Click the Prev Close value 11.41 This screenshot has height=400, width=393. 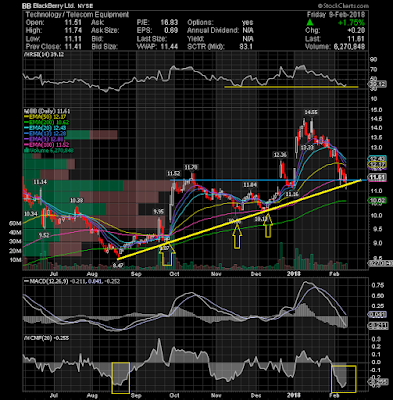[73, 46]
